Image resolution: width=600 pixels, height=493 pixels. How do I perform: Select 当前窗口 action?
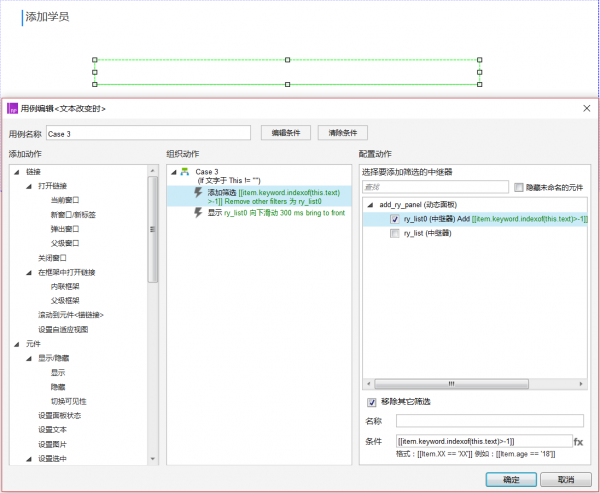pyautogui.click(x=65, y=200)
